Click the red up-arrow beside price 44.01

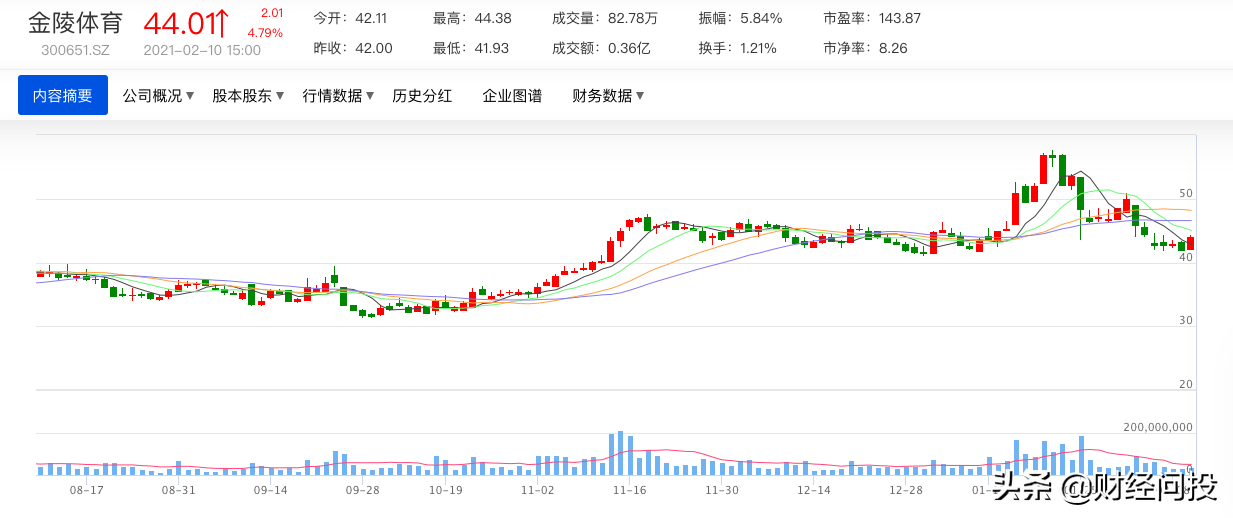(222, 21)
